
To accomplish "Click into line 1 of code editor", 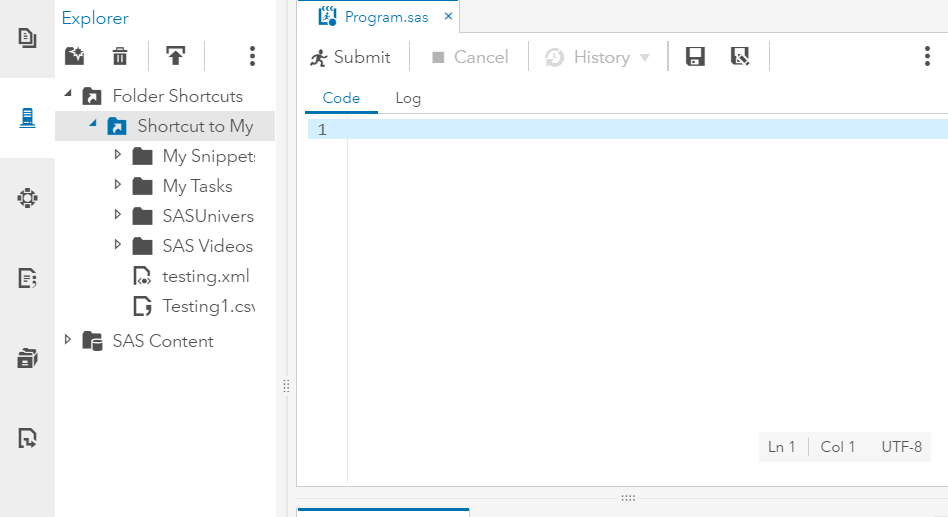I will [648, 129].
